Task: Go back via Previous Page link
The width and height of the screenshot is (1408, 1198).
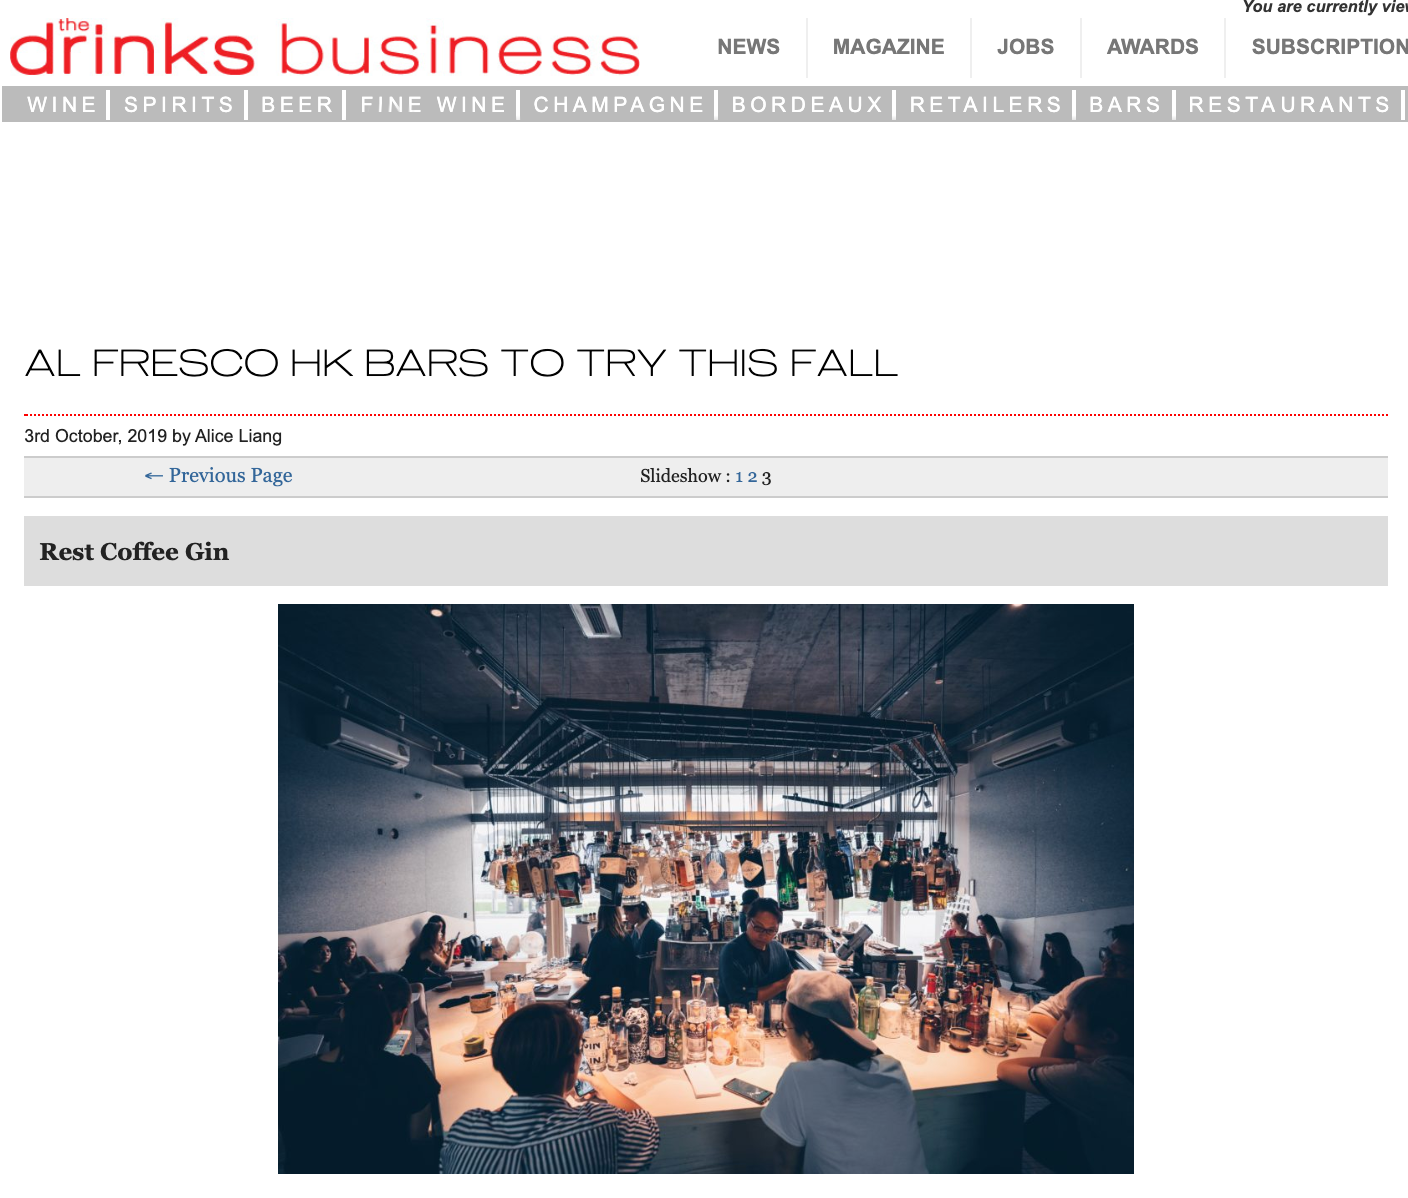Action: pos(218,475)
